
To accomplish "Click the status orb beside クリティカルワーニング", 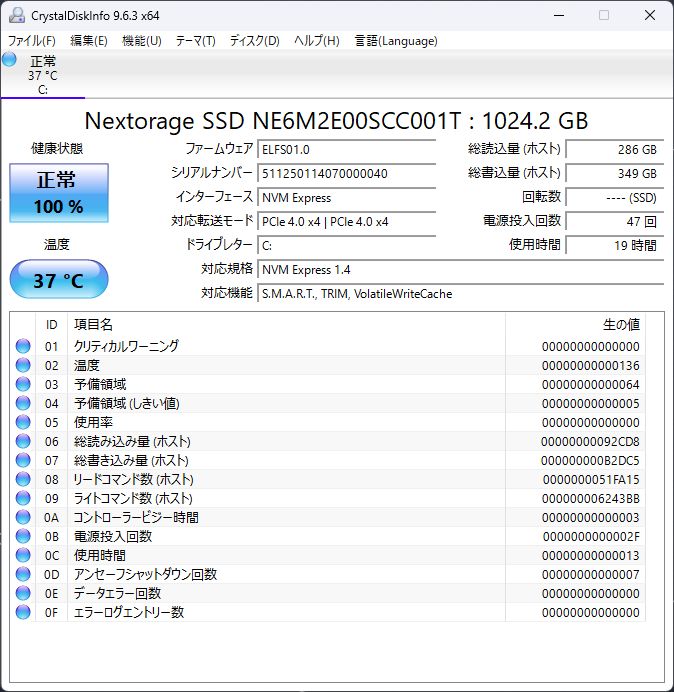I will pos(23,346).
